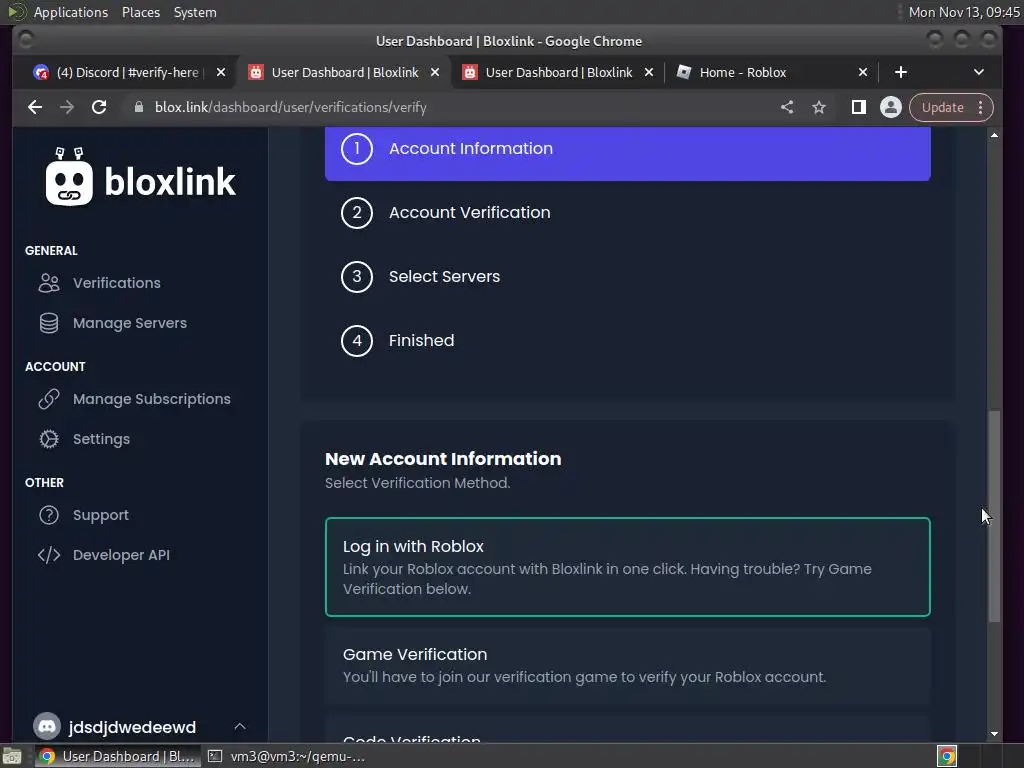Image resolution: width=1024 pixels, height=768 pixels.
Task: Select the Chrome taskbar window entry
Action: point(118,756)
